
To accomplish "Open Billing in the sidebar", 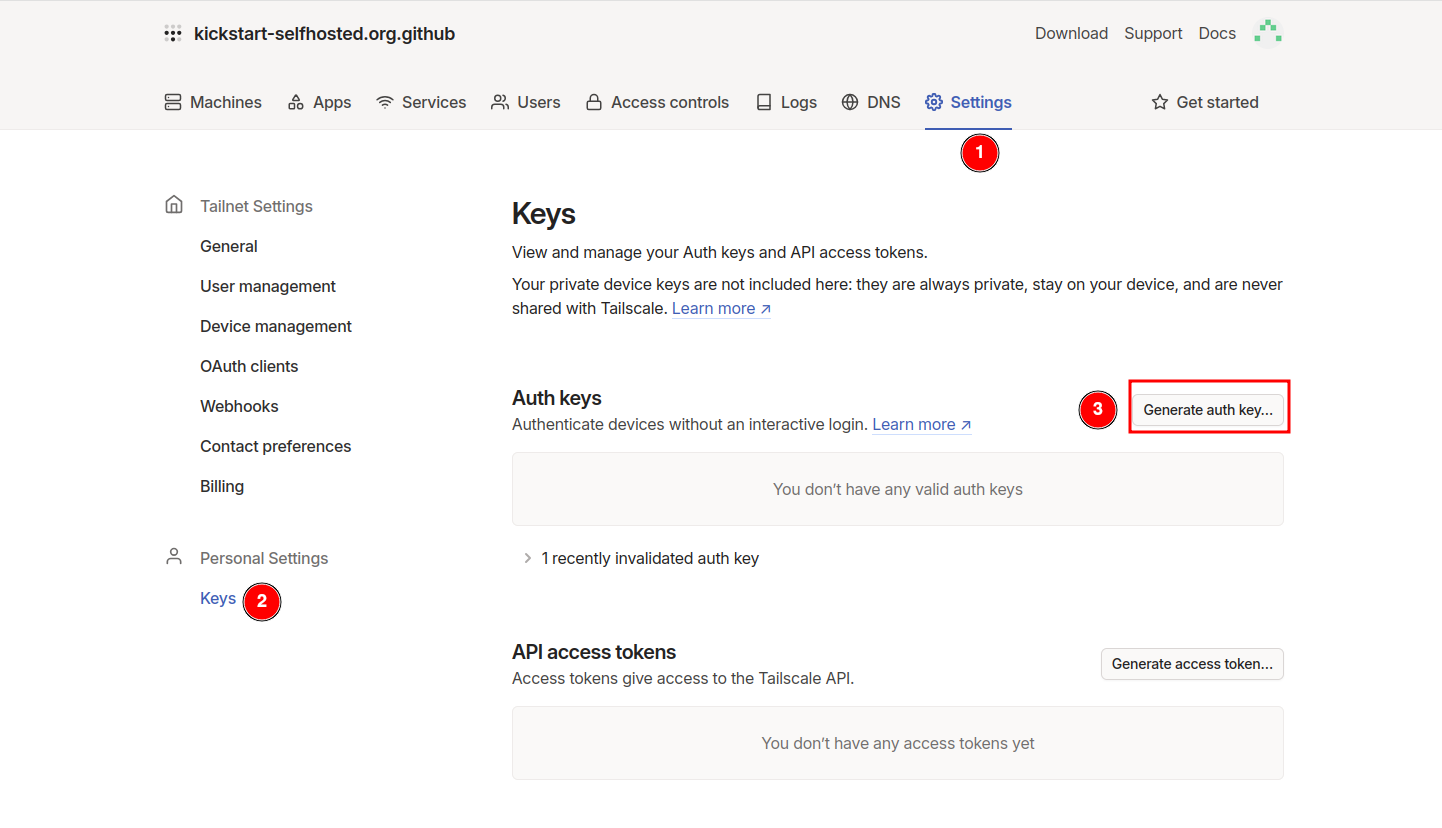I will pos(222,486).
